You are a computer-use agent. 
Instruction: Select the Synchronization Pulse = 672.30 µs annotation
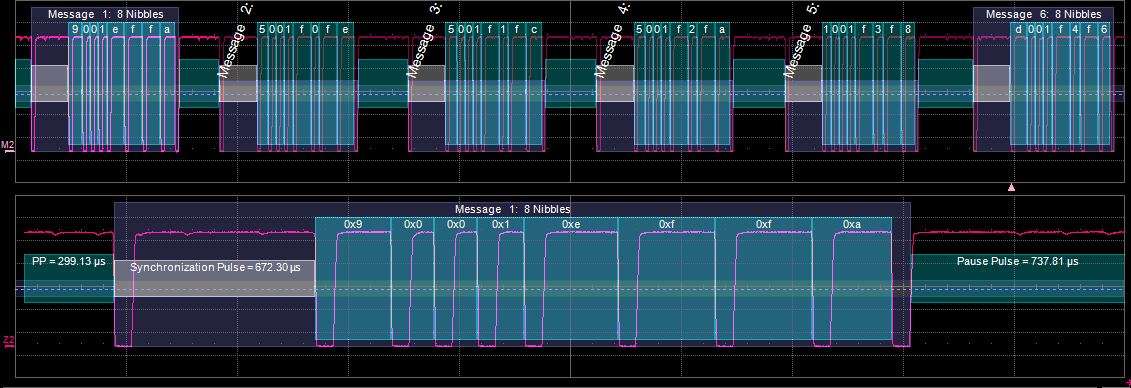pos(215,267)
